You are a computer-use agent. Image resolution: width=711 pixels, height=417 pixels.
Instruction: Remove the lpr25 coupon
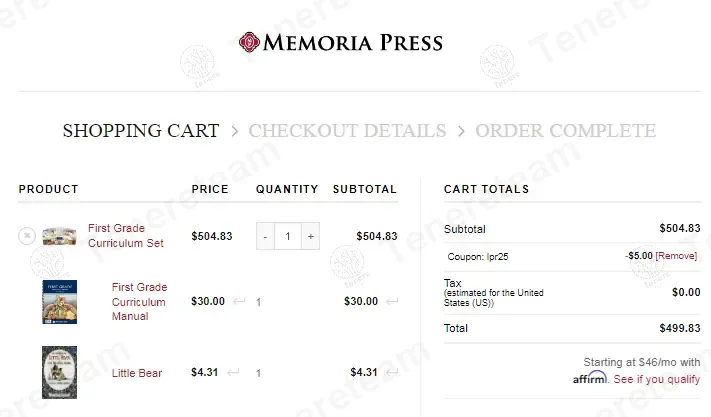coord(676,256)
